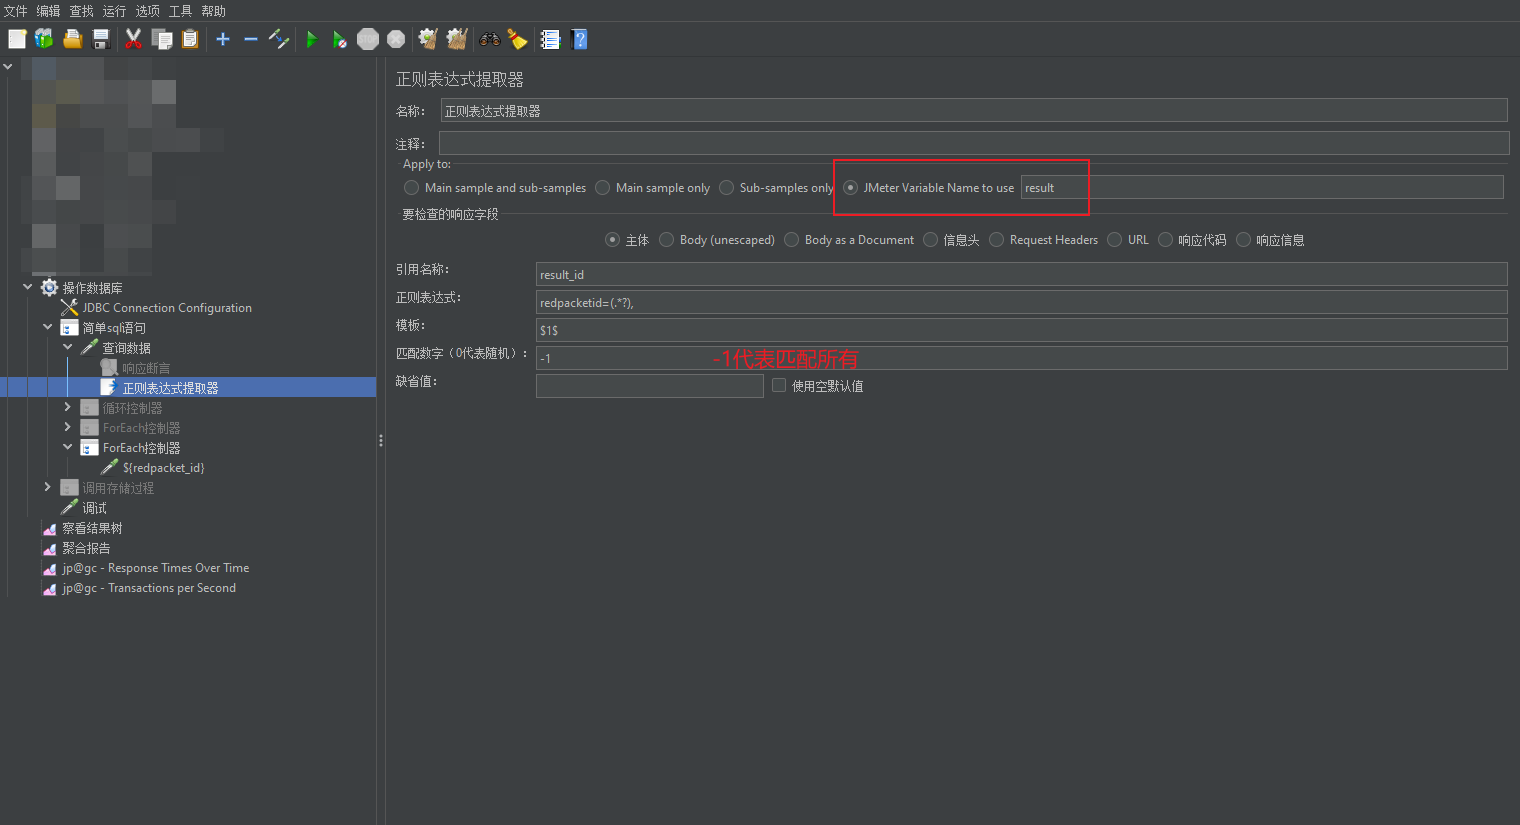1520x825 pixels.
Task: Select Request Headers radio button
Action: 996,240
